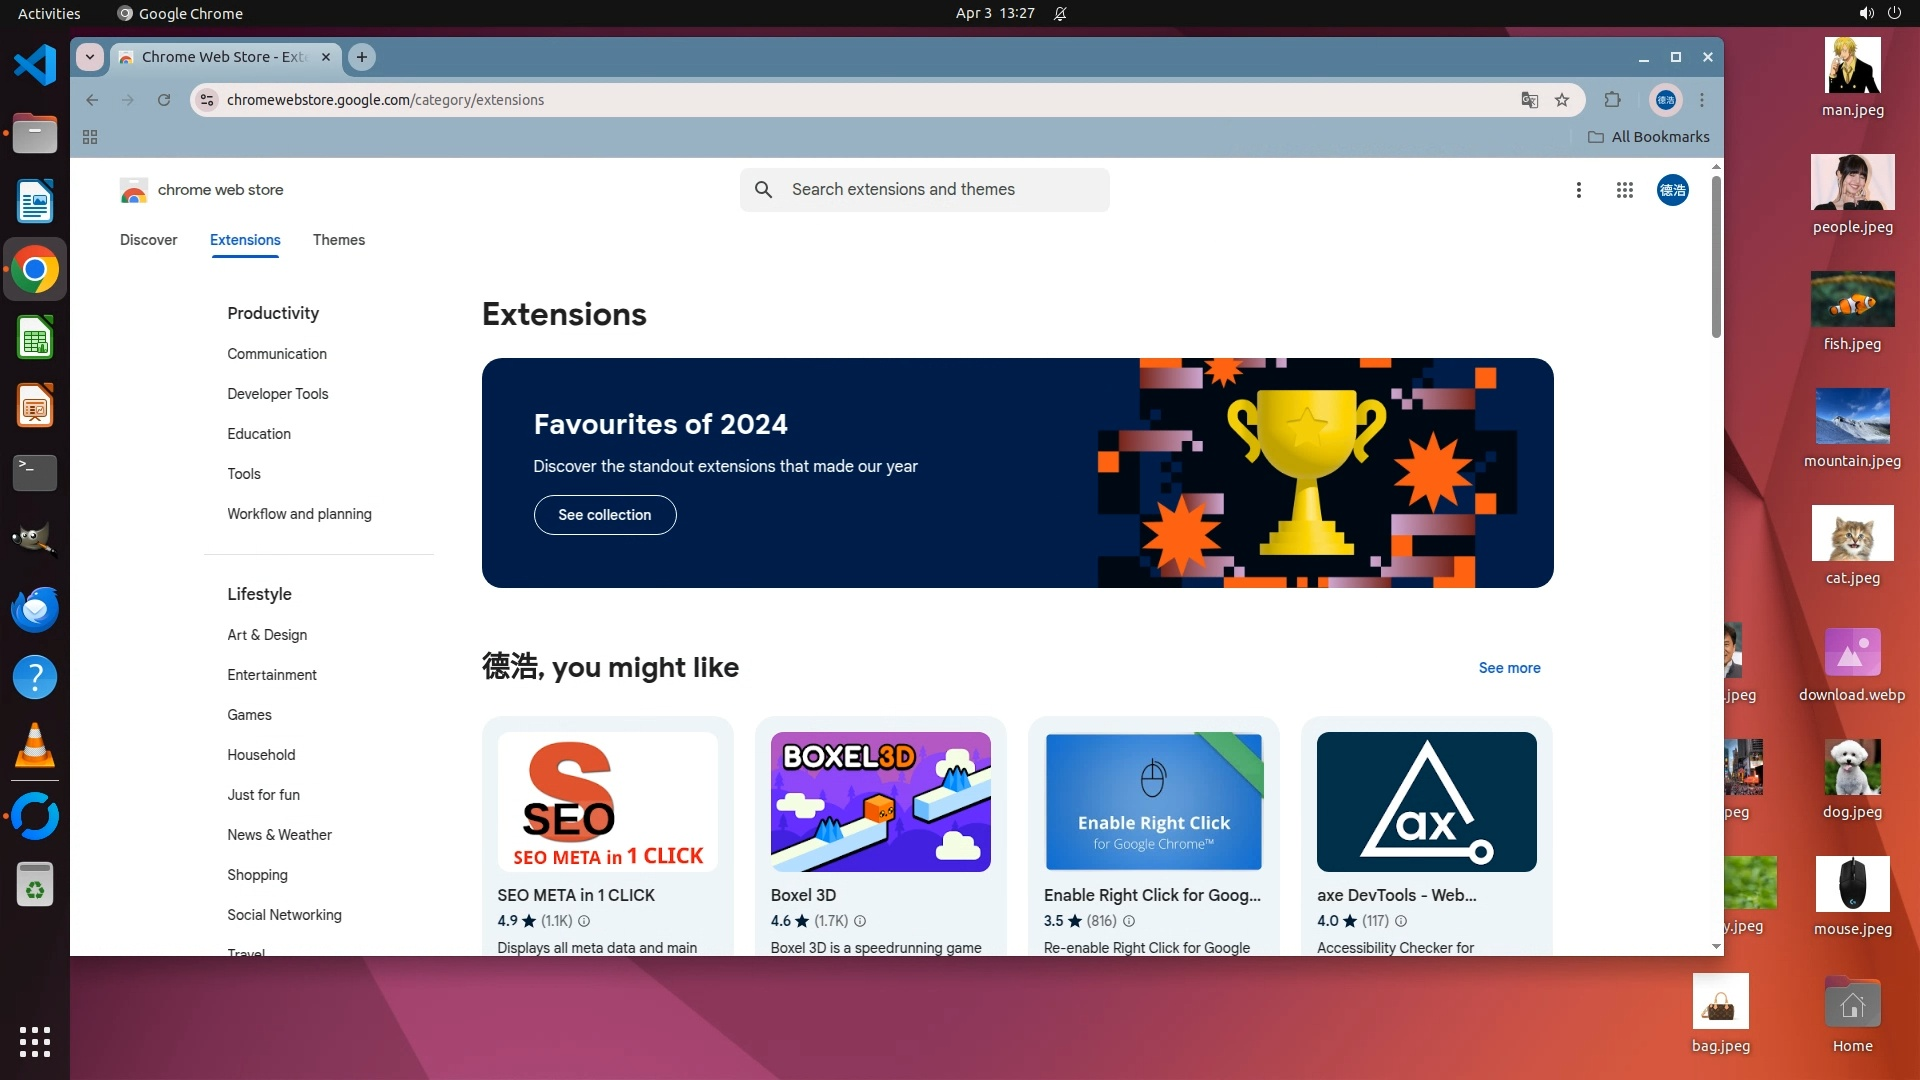Click the See collection button
Image resolution: width=1920 pixels, height=1080 pixels.
point(604,515)
